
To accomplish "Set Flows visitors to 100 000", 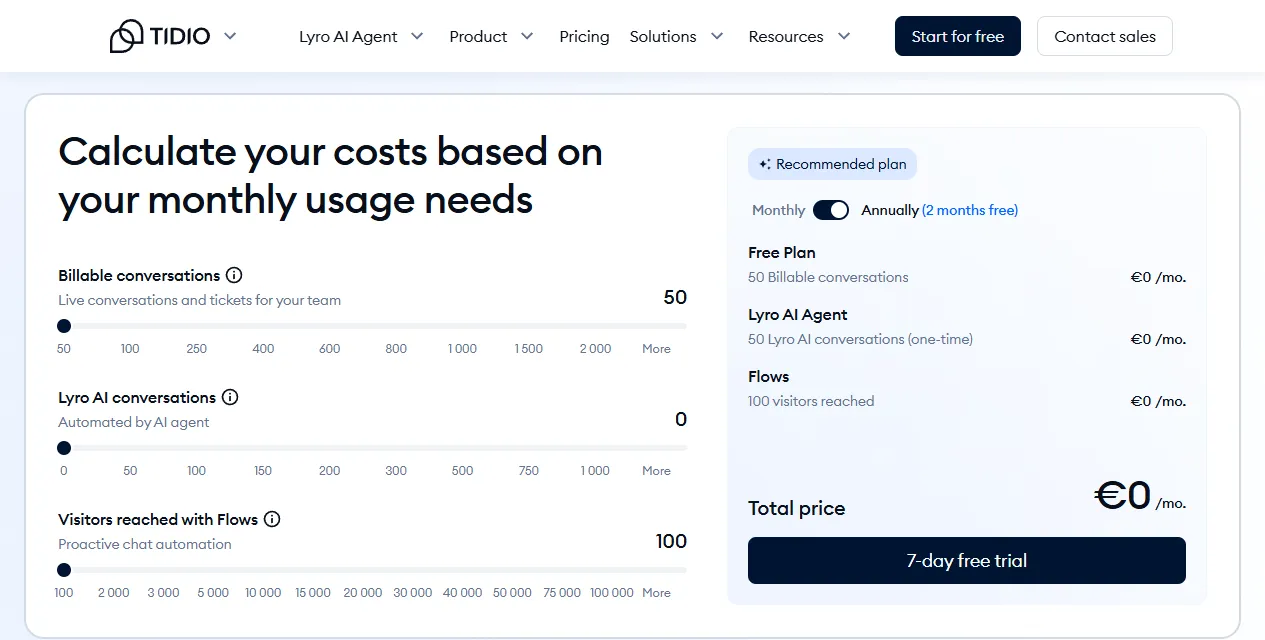I will click(x=612, y=593).
